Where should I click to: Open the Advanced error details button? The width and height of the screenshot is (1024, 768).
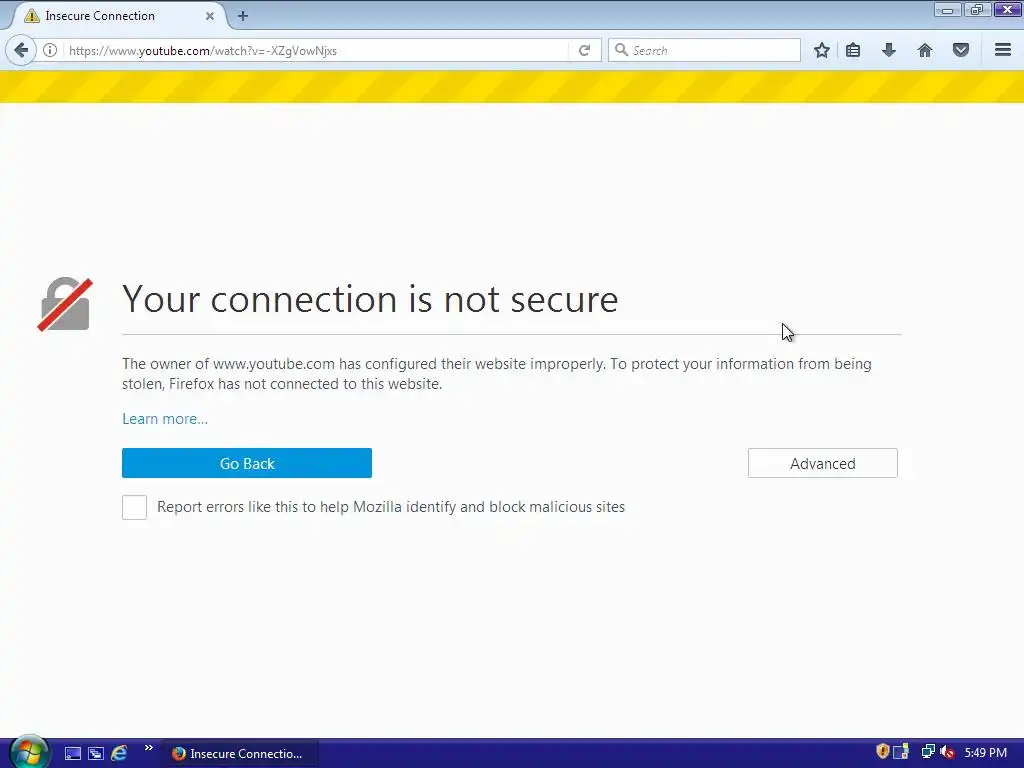coord(823,463)
